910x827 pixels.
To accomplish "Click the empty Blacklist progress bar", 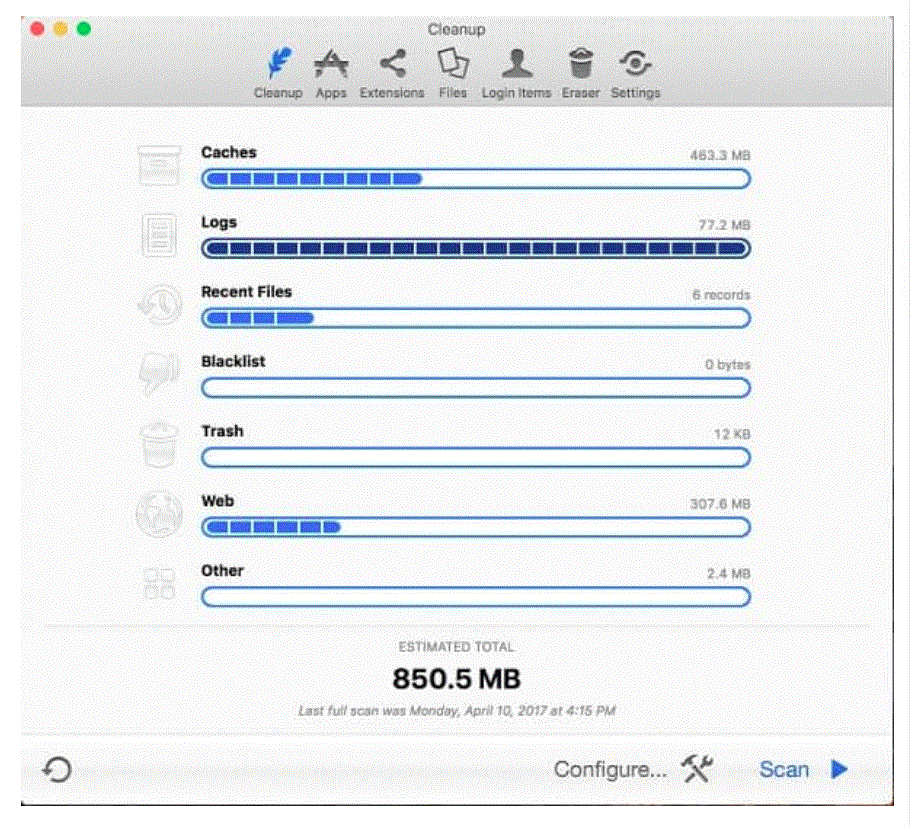I will pyautogui.click(x=476, y=388).
